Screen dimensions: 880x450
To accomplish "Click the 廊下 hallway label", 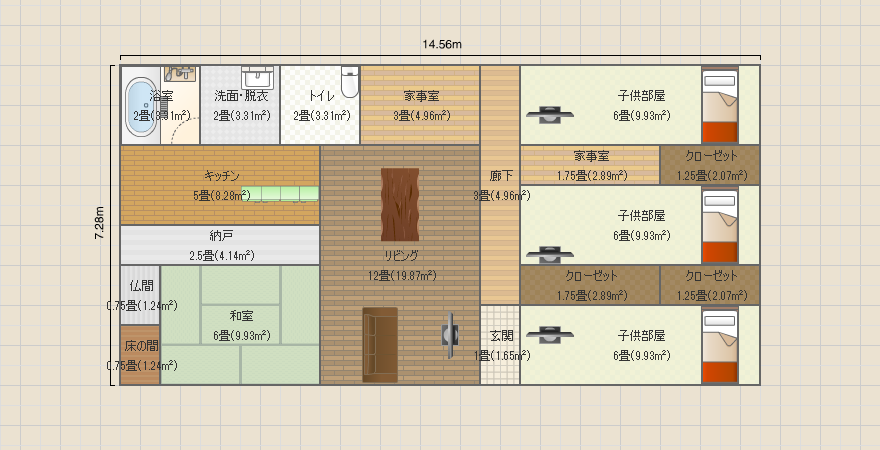I will point(501,176).
